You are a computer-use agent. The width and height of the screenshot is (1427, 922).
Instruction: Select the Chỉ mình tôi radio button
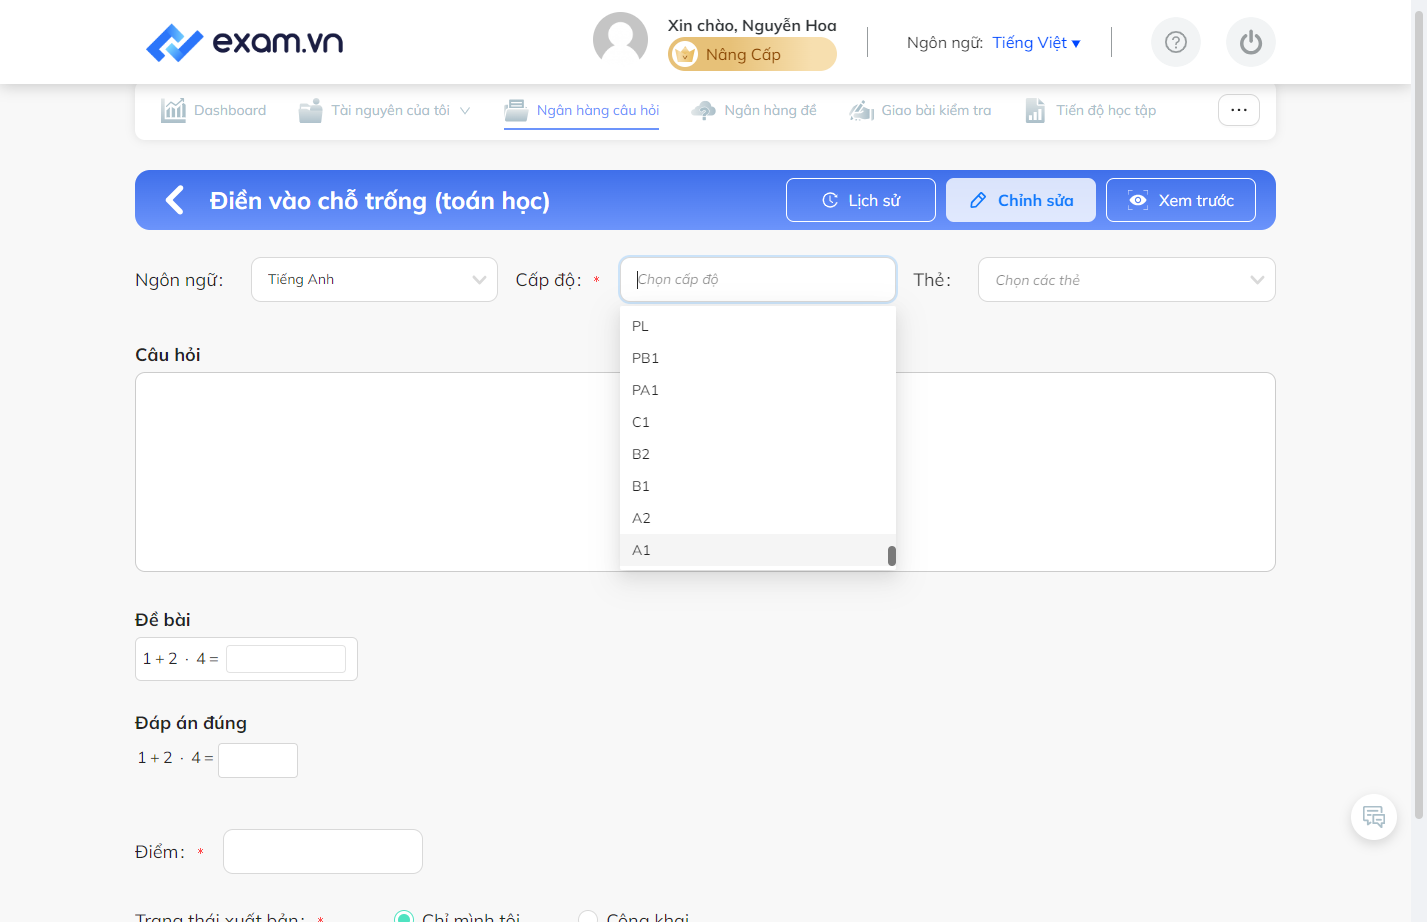[x=404, y=917]
